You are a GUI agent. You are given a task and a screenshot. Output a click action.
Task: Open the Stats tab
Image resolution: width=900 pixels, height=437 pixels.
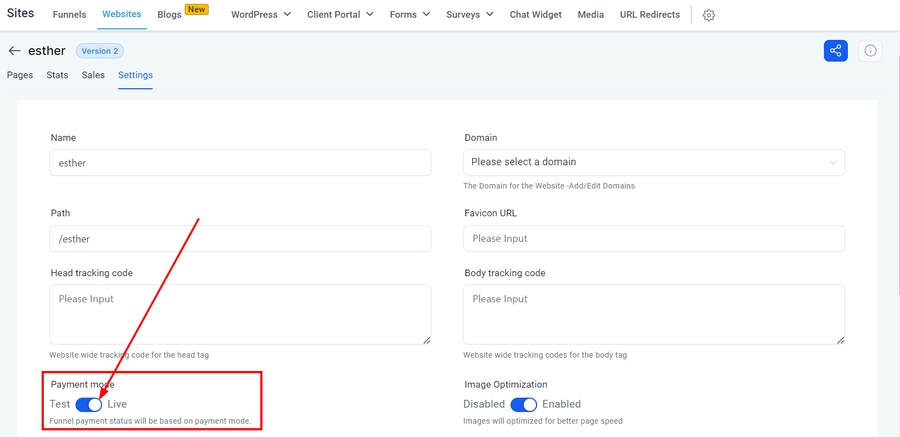[x=57, y=75]
